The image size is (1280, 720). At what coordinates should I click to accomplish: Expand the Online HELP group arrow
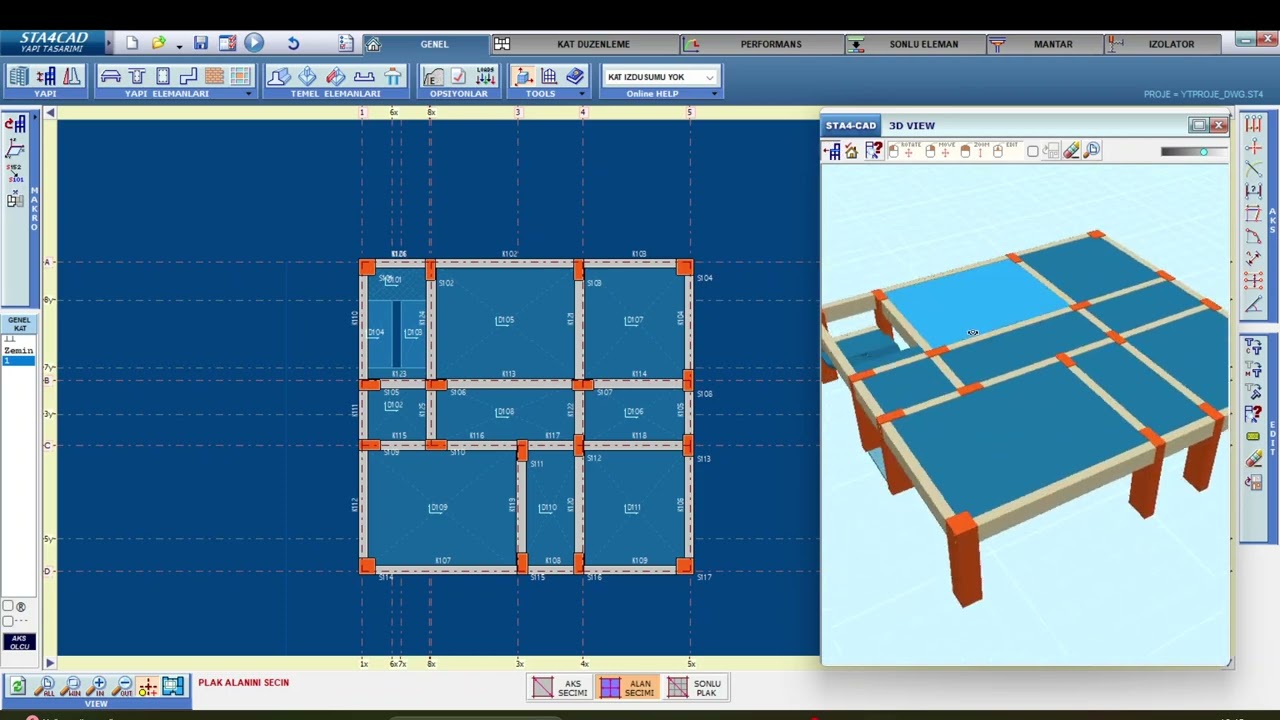point(714,94)
